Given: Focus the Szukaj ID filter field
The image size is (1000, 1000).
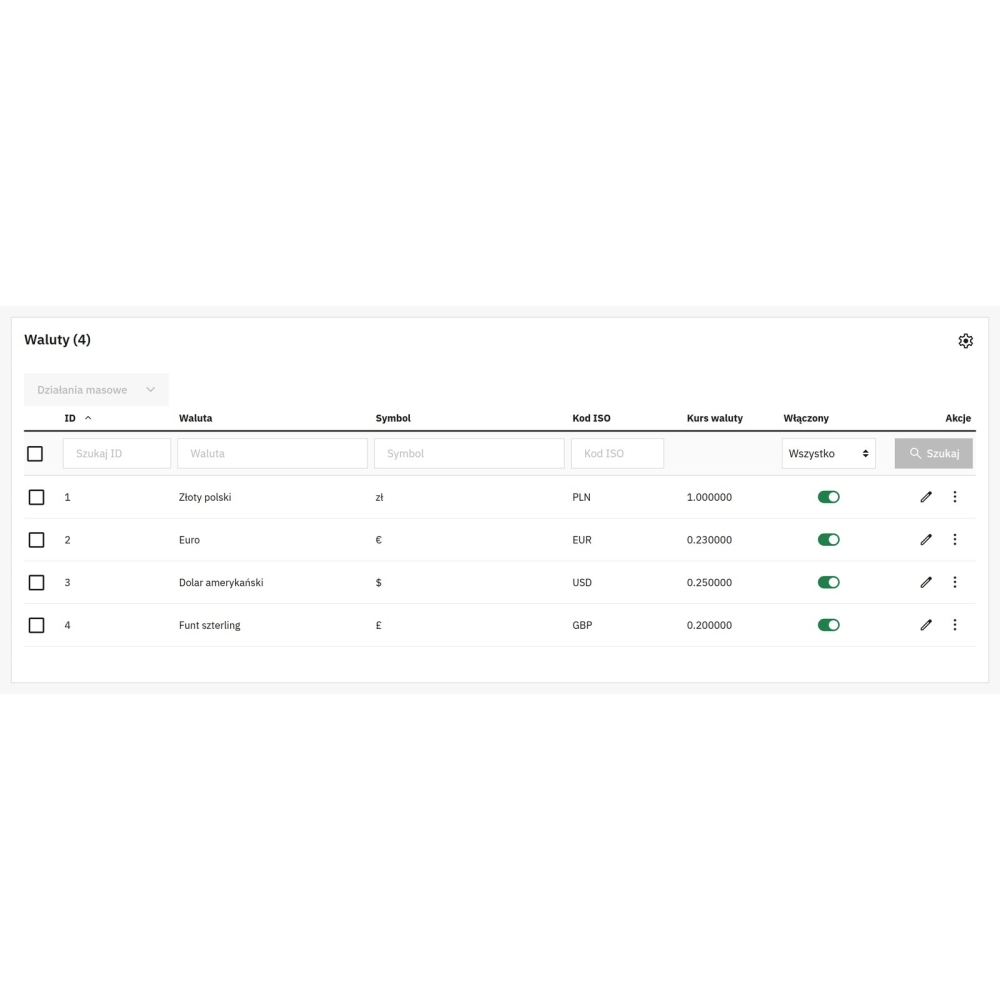Looking at the screenshot, I should pyautogui.click(x=117, y=453).
